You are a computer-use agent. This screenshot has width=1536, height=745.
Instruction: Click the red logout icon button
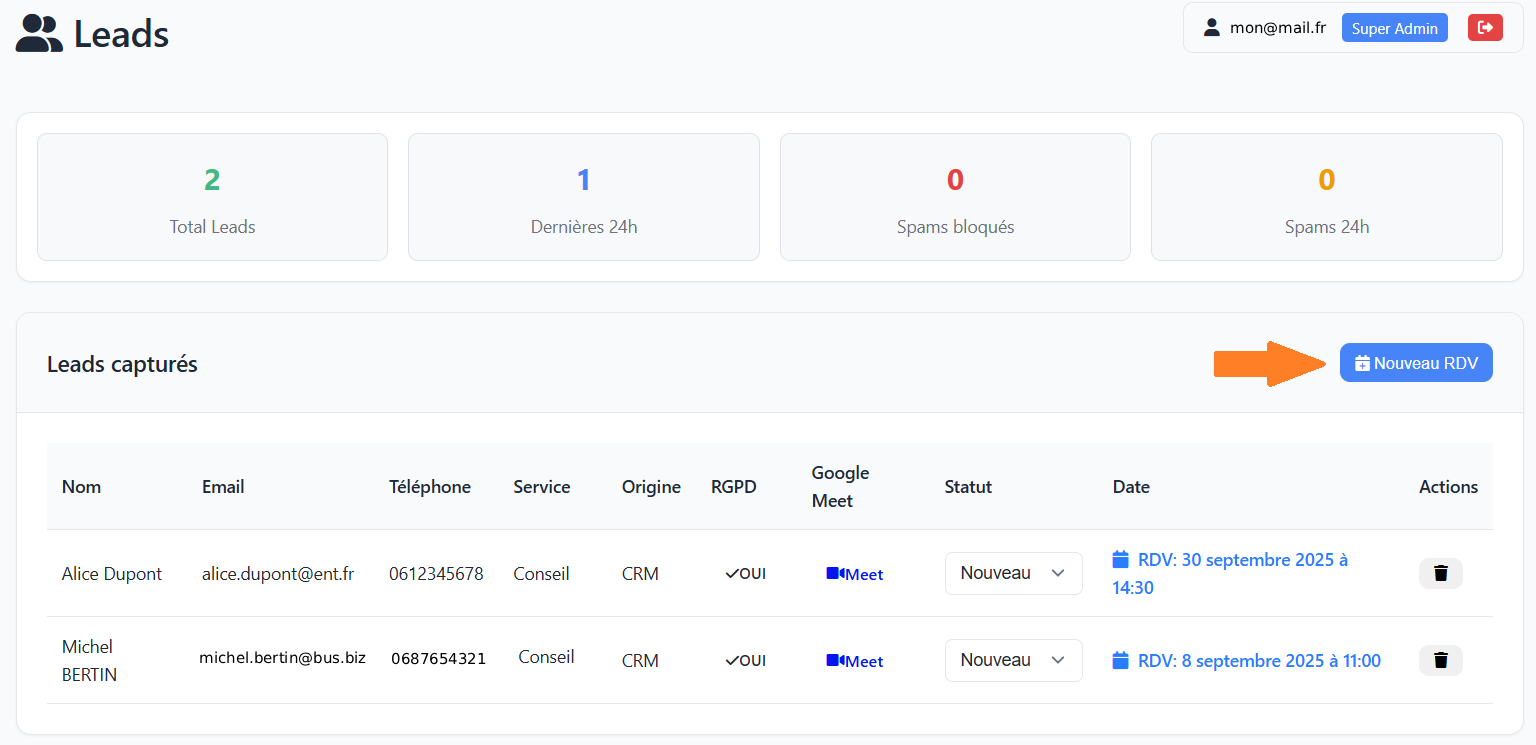[1485, 28]
